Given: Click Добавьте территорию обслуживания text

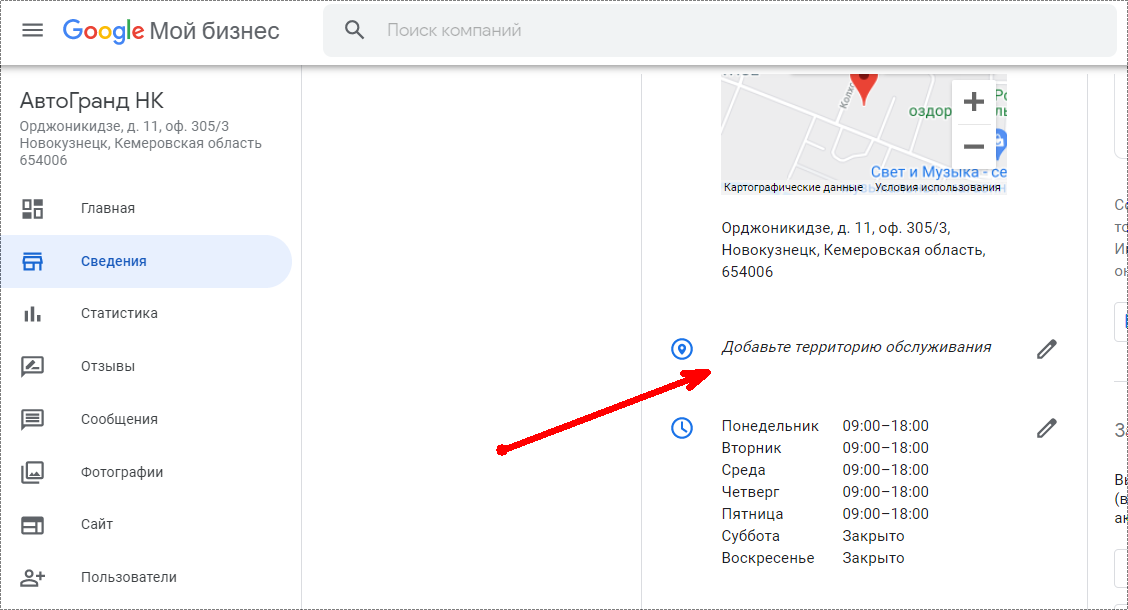Looking at the screenshot, I should (856, 347).
